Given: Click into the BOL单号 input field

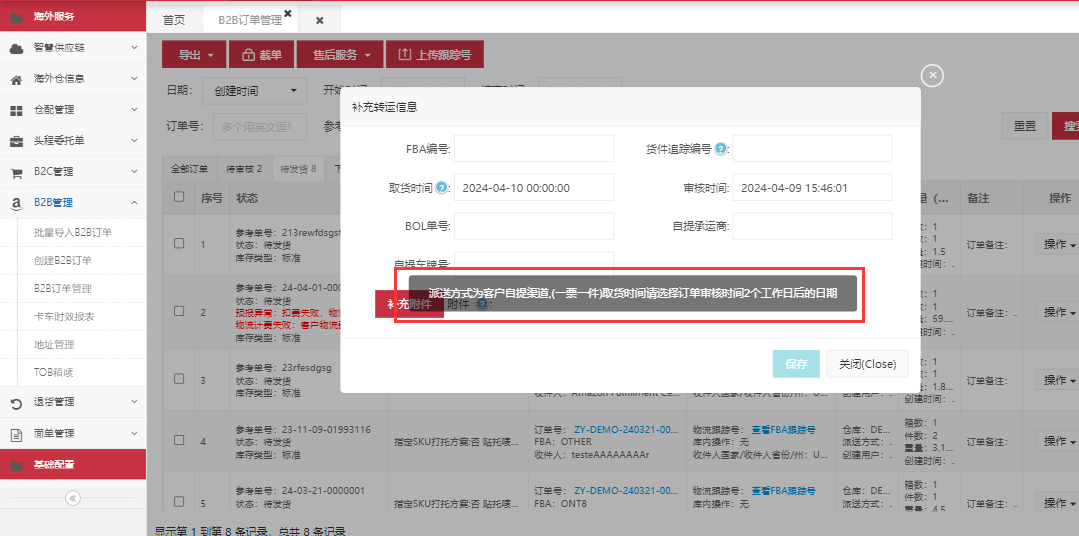Looking at the screenshot, I should pyautogui.click(x=534, y=226).
